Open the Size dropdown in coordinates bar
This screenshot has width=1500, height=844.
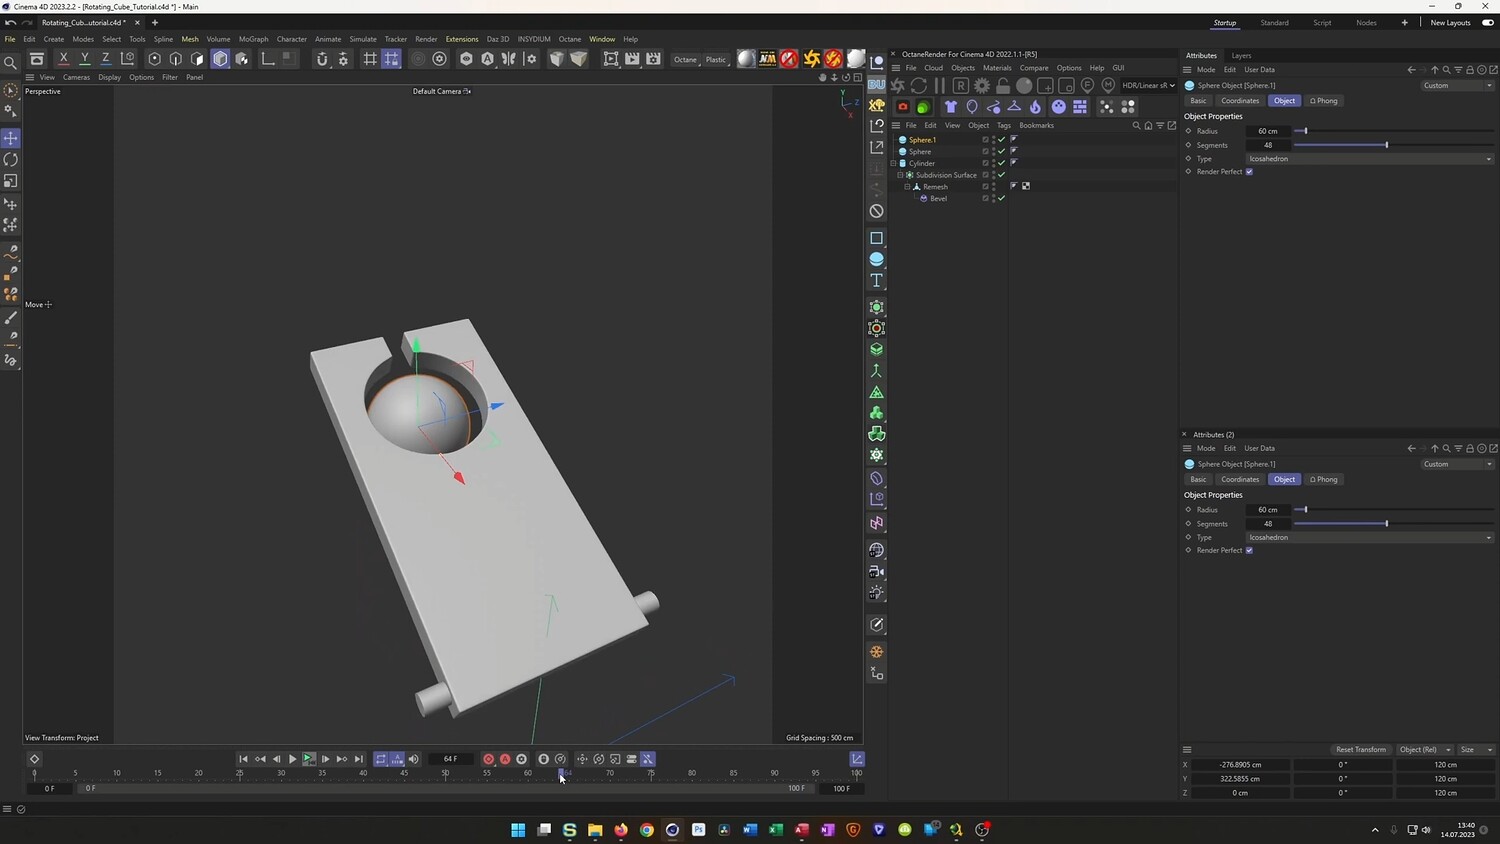point(1475,750)
